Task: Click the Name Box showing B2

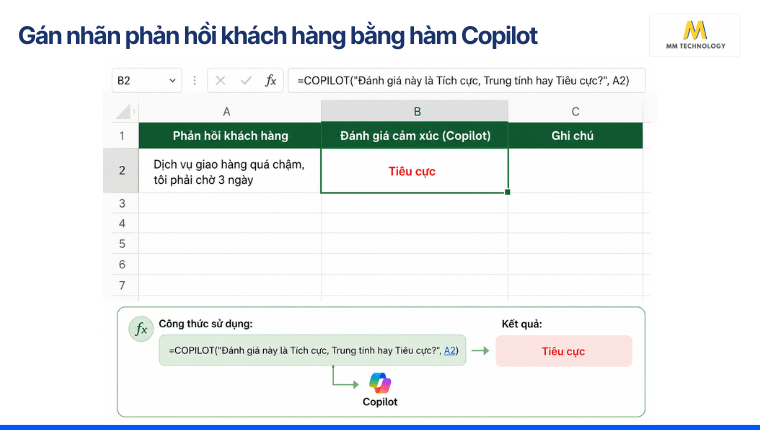Action: [x=147, y=80]
